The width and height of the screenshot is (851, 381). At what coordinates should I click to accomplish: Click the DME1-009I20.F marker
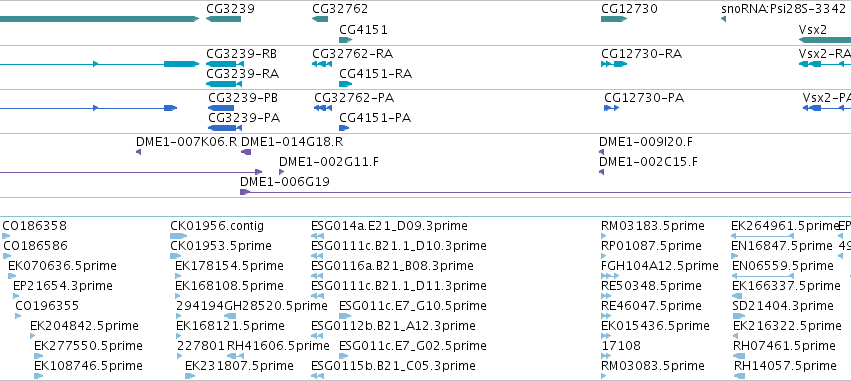click(x=601, y=152)
